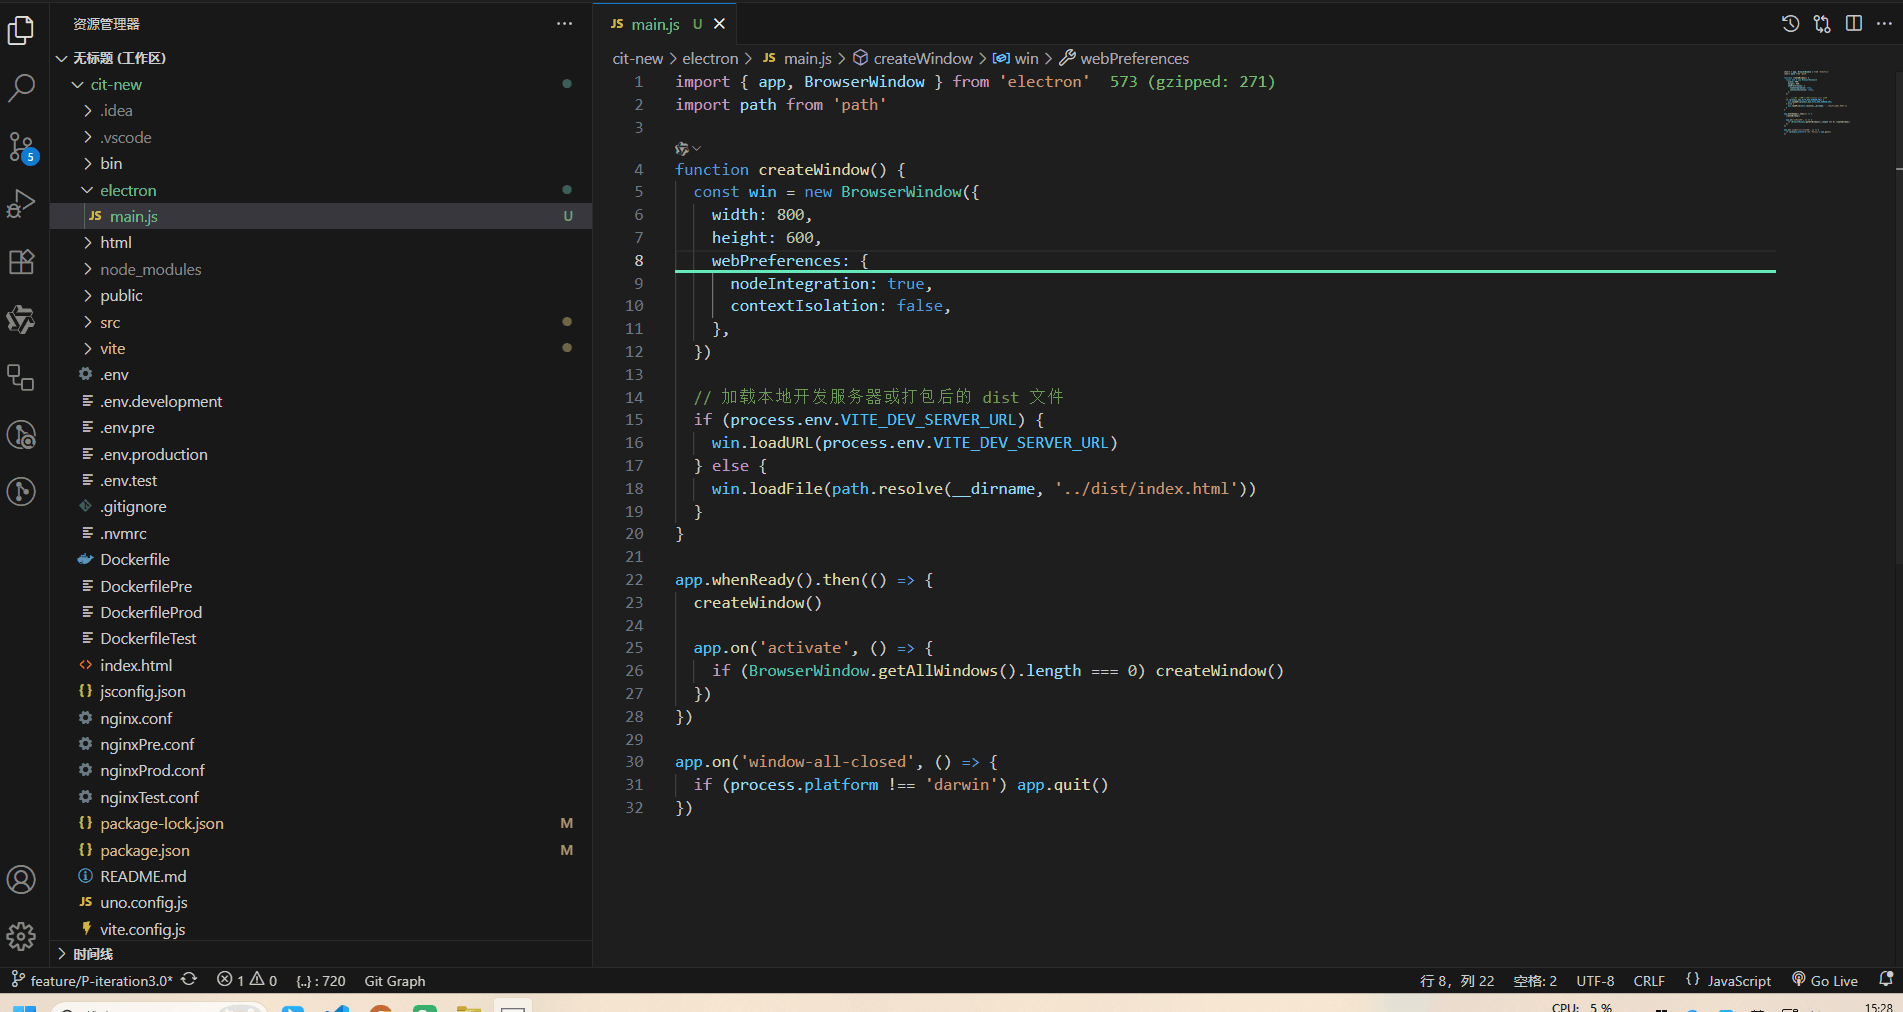The height and width of the screenshot is (1012, 1903).
Task: Click the {..}: 720 status bar item
Action: click(x=321, y=981)
